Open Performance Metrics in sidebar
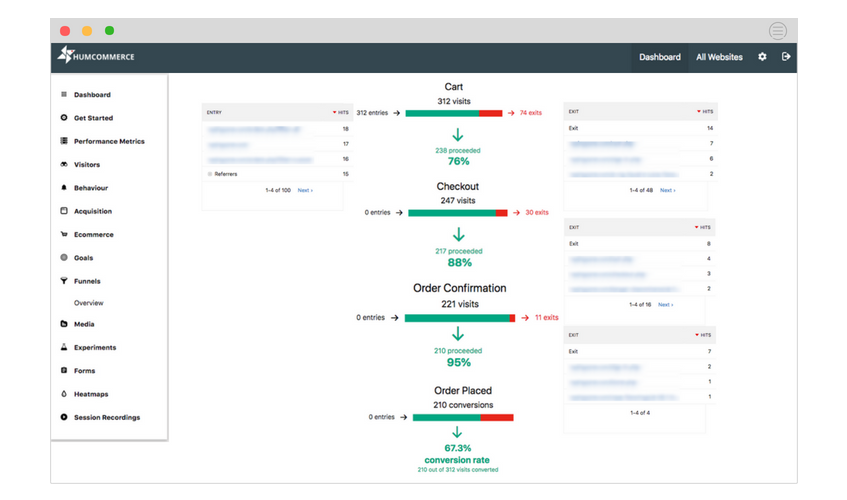Screen dimensions: 847x500 (109, 141)
